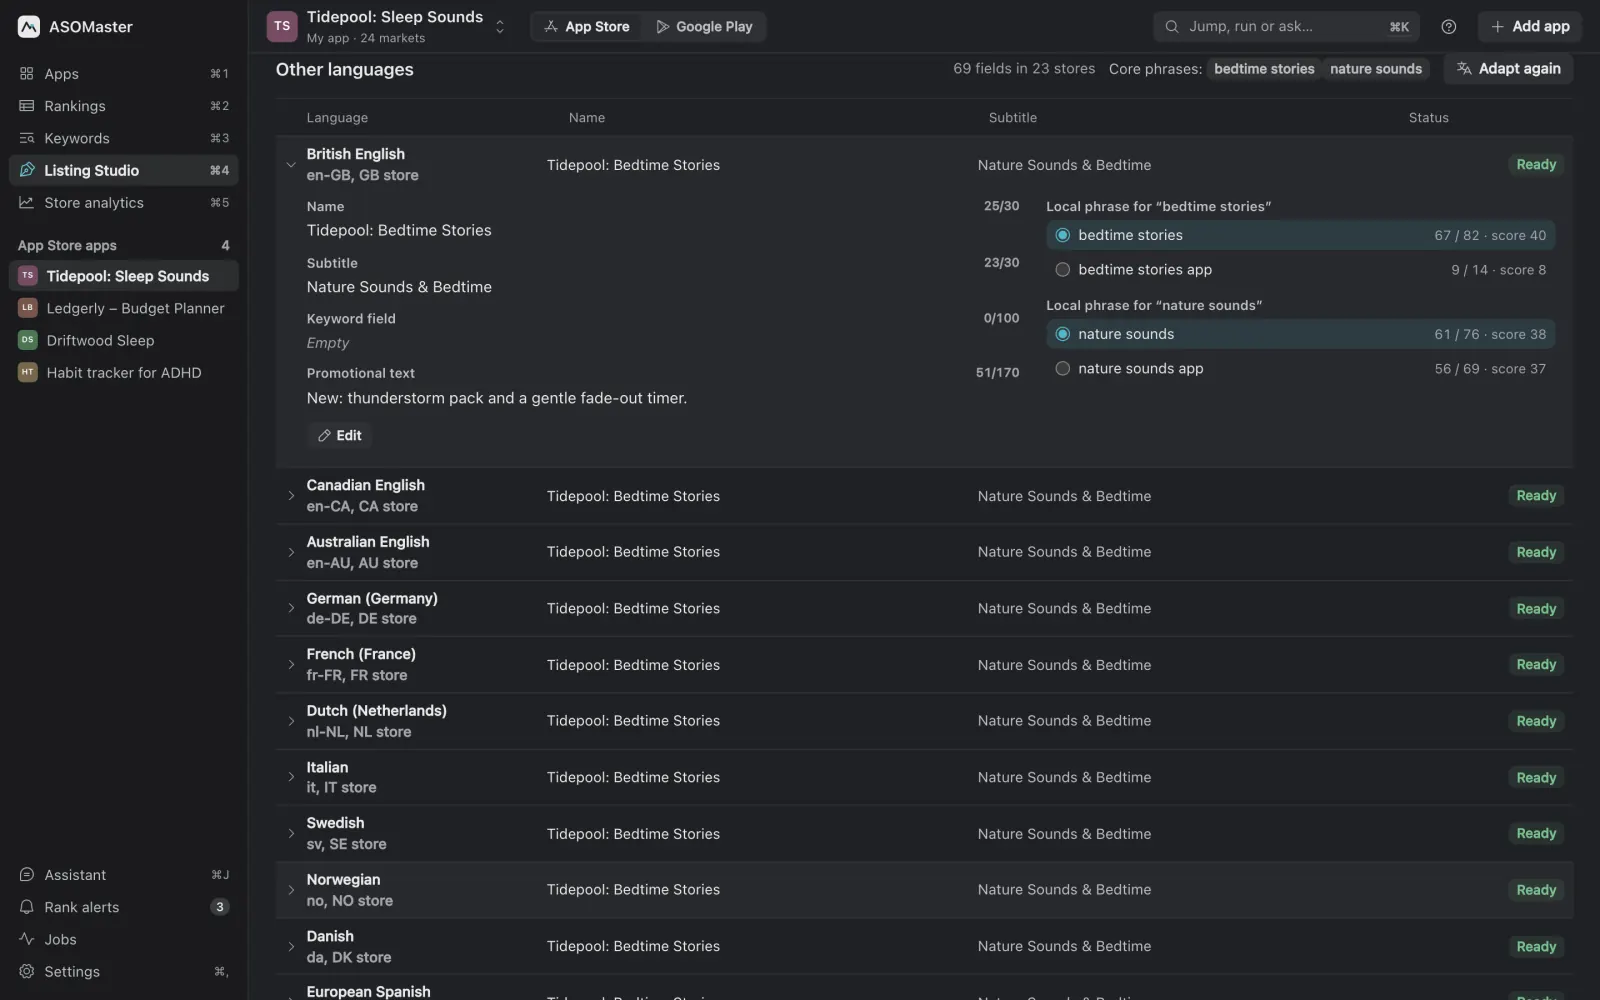
Task: Expand the Australian English row
Action: 291,552
